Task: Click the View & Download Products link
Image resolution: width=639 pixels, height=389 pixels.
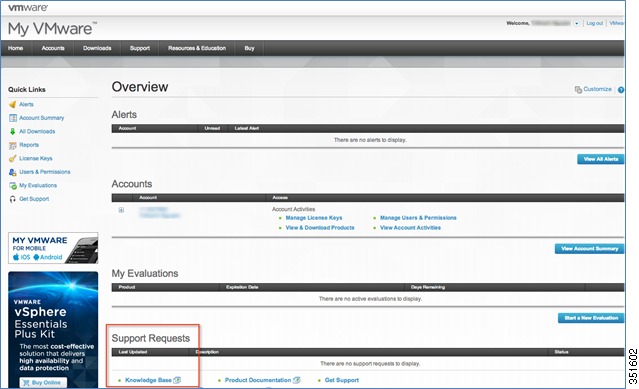Action: 320,228
